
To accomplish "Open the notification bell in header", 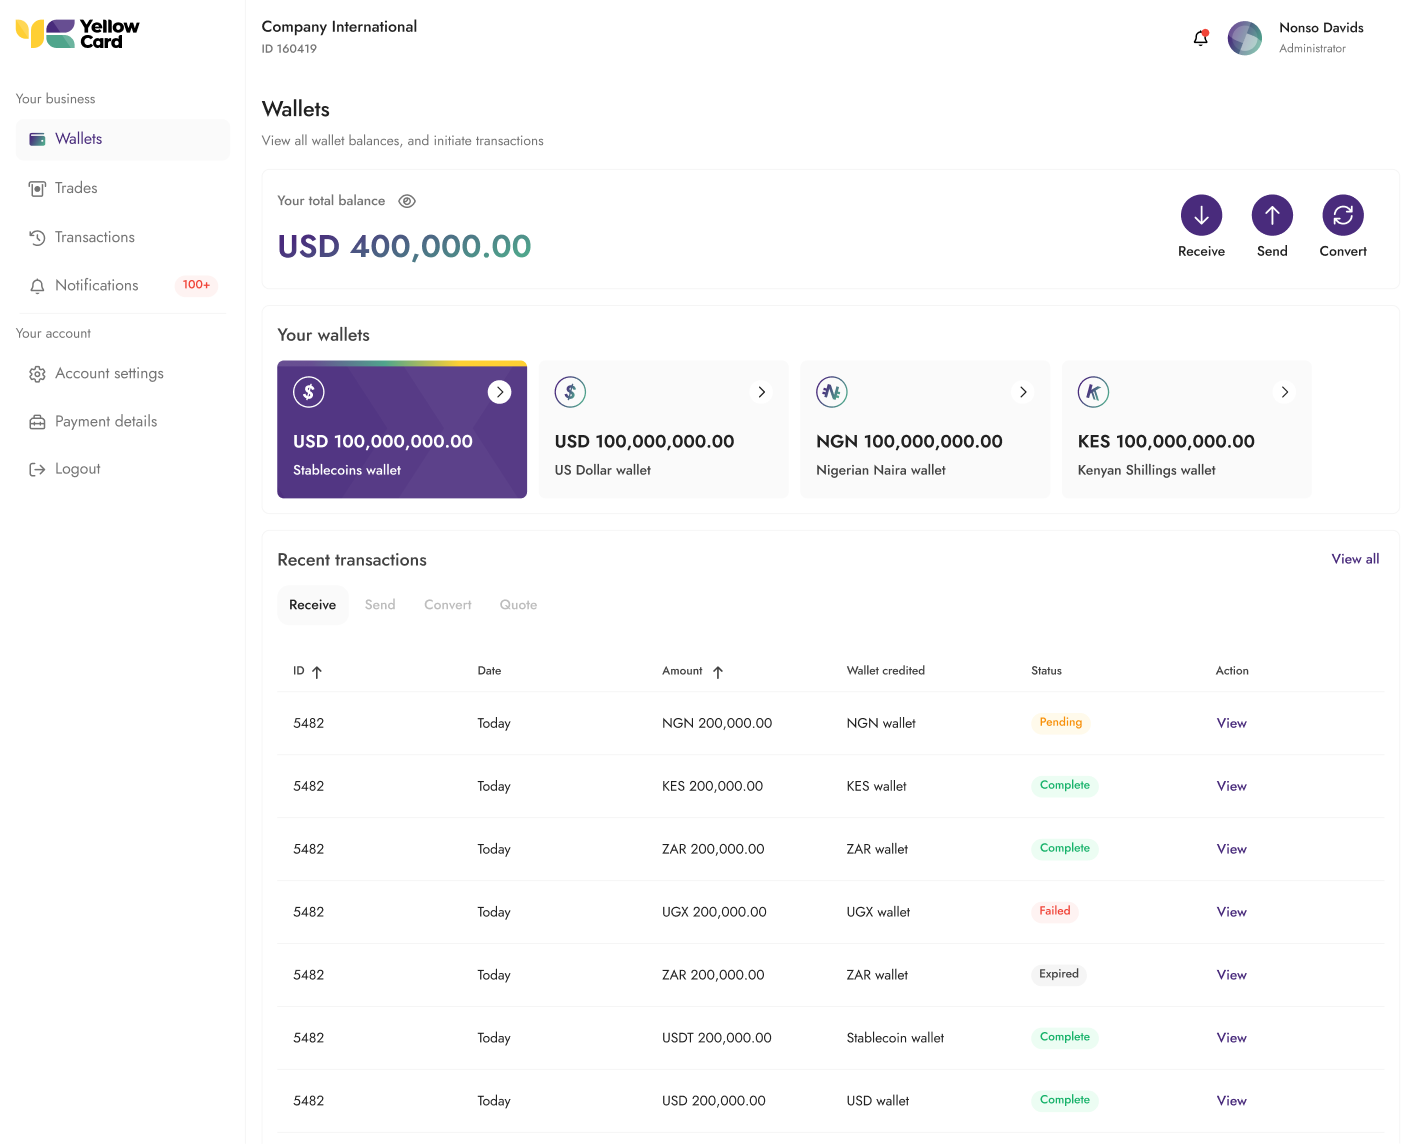I will (x=1201, y=38).
